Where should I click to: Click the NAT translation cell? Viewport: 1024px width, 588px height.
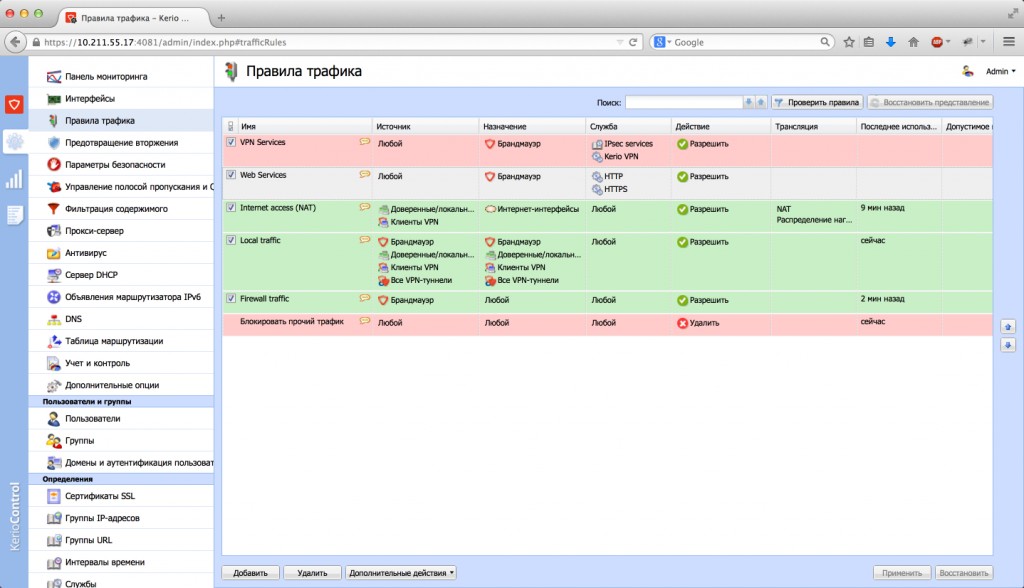813,214
